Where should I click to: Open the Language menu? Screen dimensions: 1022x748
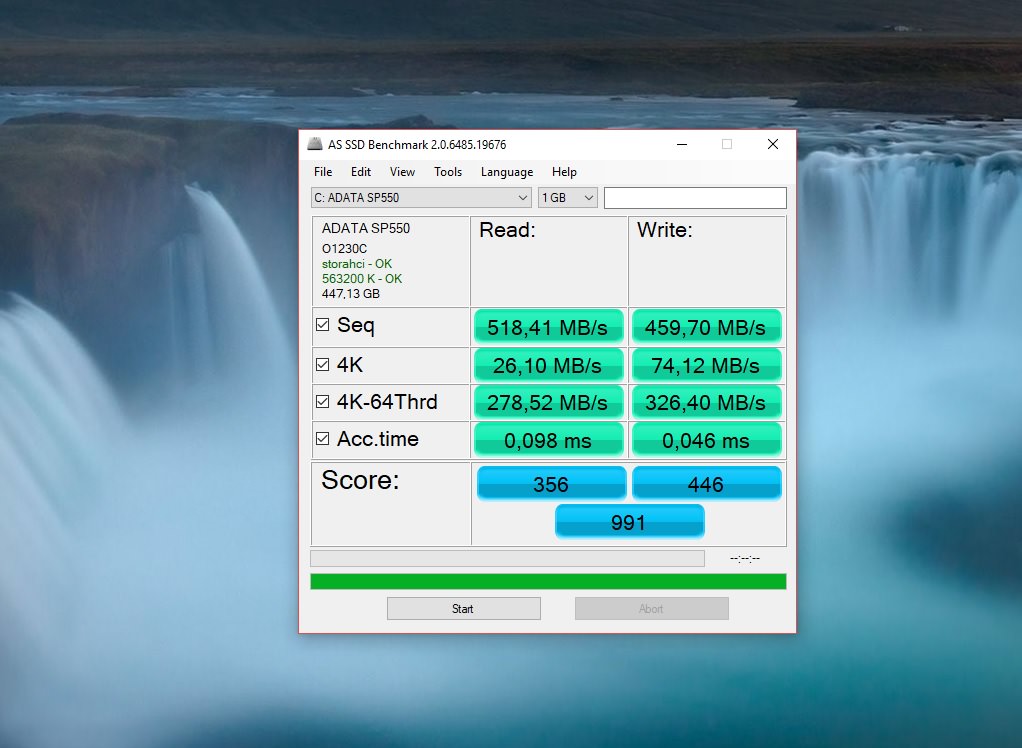tap(507, 172)
